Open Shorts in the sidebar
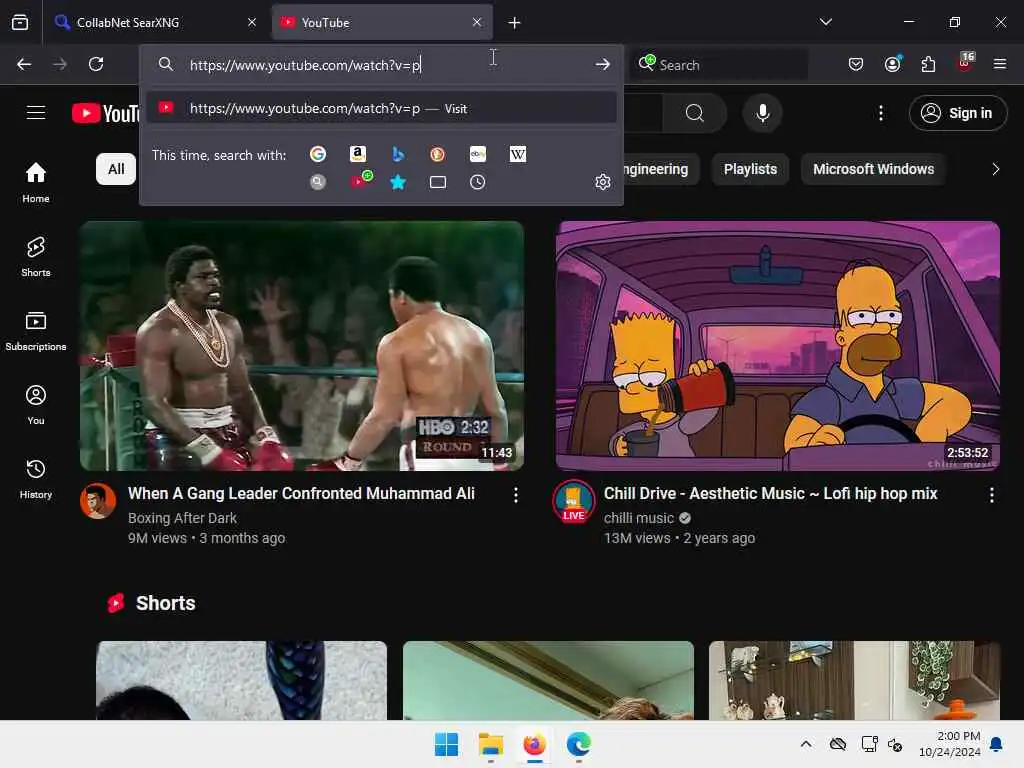 click(36, 257)
